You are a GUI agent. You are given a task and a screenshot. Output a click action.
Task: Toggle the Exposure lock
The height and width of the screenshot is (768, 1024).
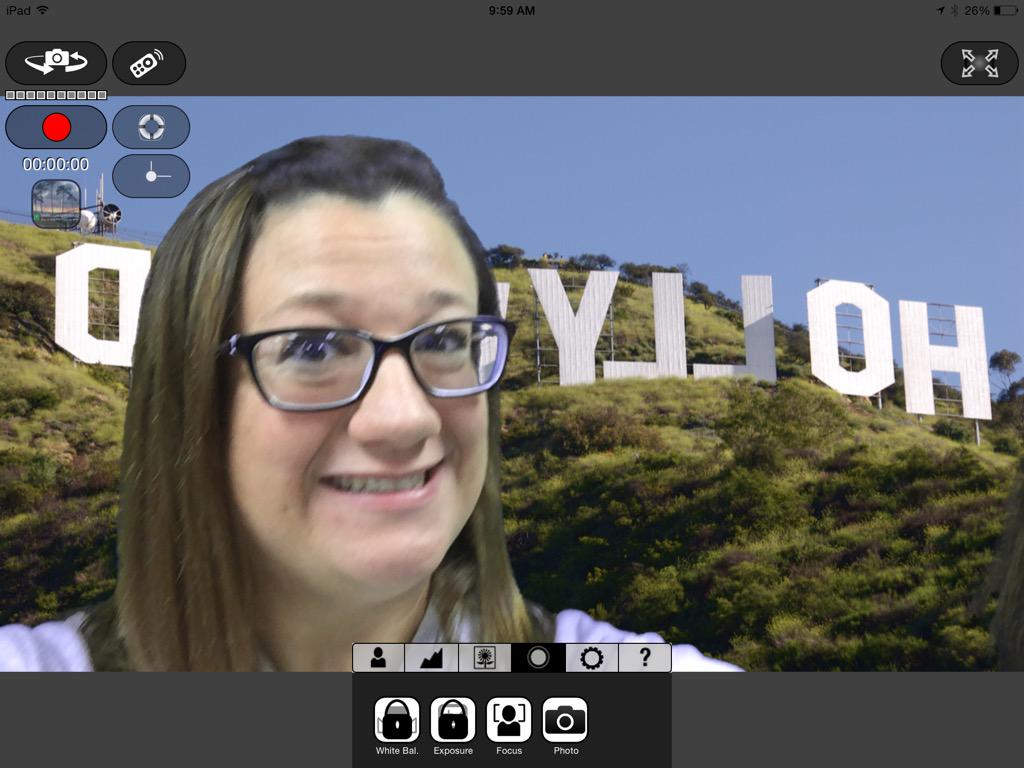pyautogui.click(x=453, y=720)
